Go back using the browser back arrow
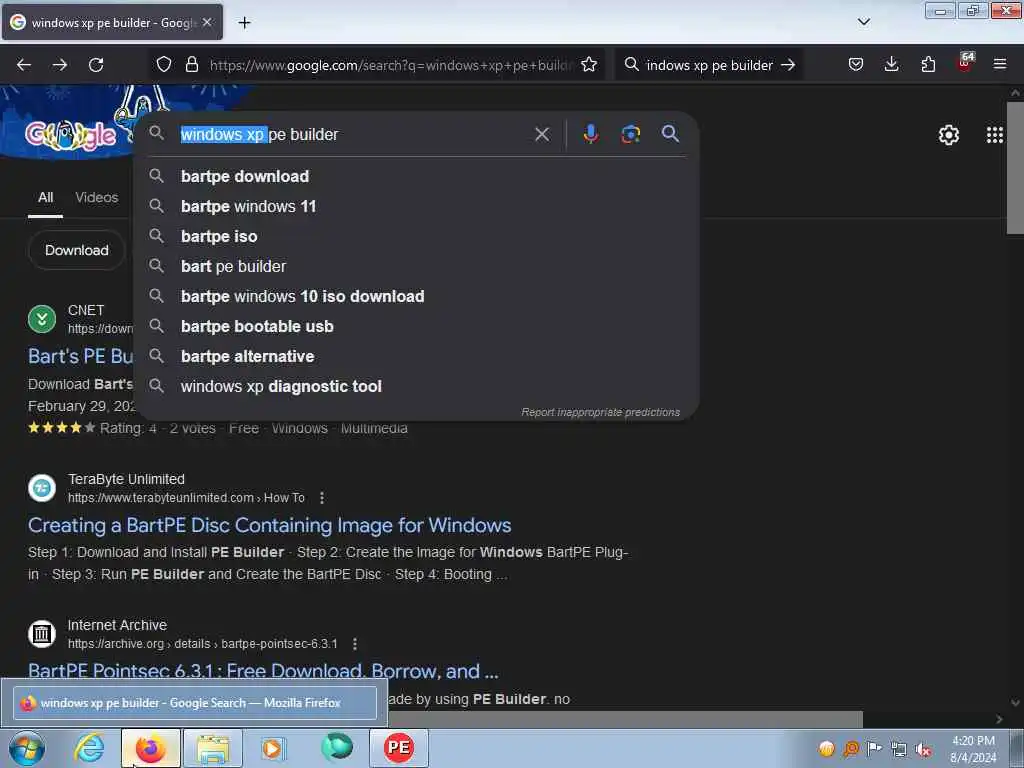 point(24,65)
